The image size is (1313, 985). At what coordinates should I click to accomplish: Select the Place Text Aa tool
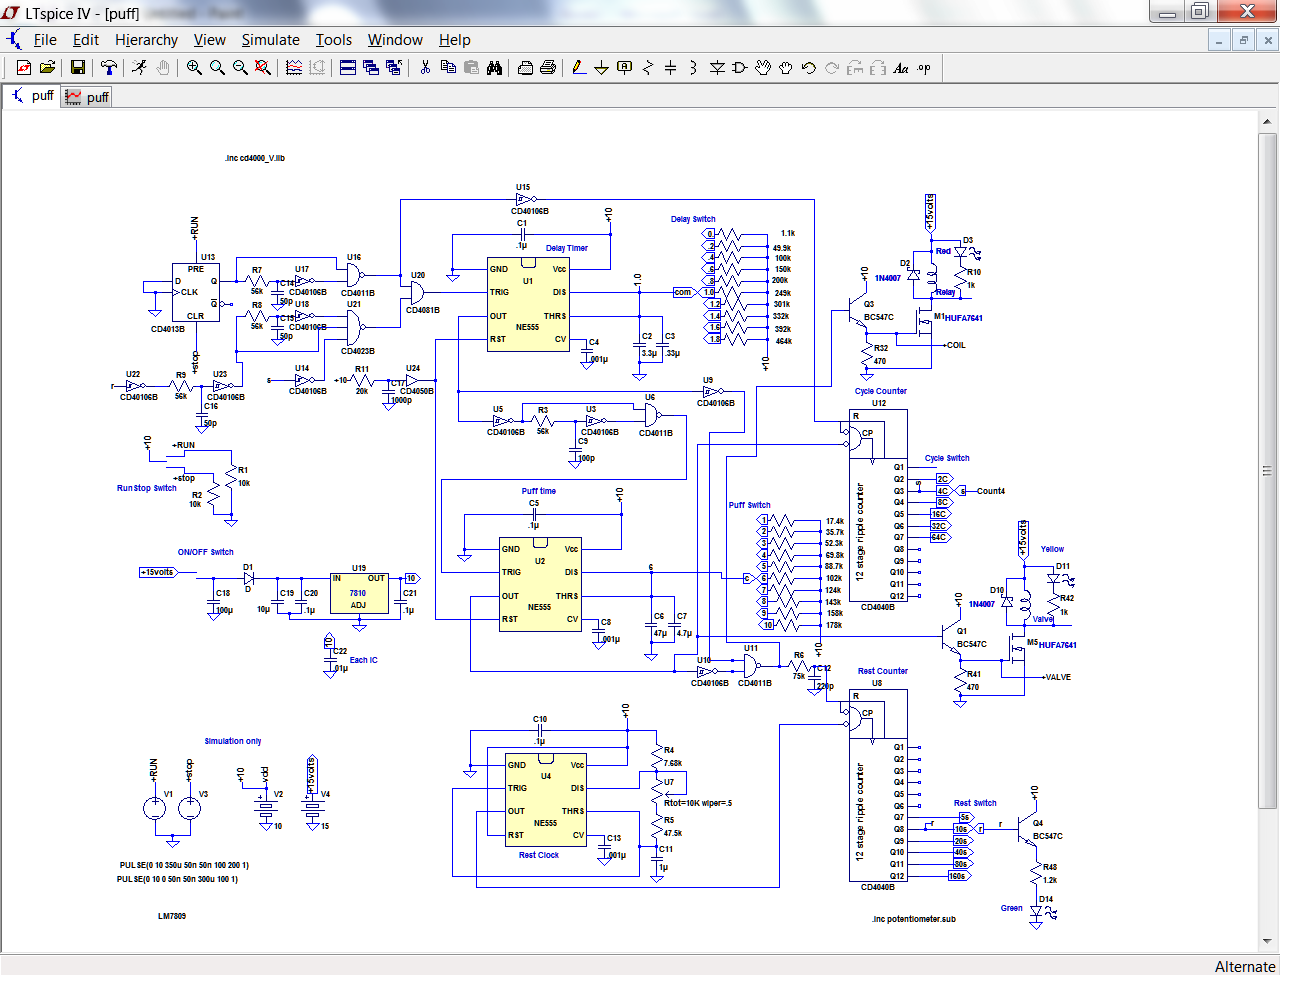click(x=901, y=68)
